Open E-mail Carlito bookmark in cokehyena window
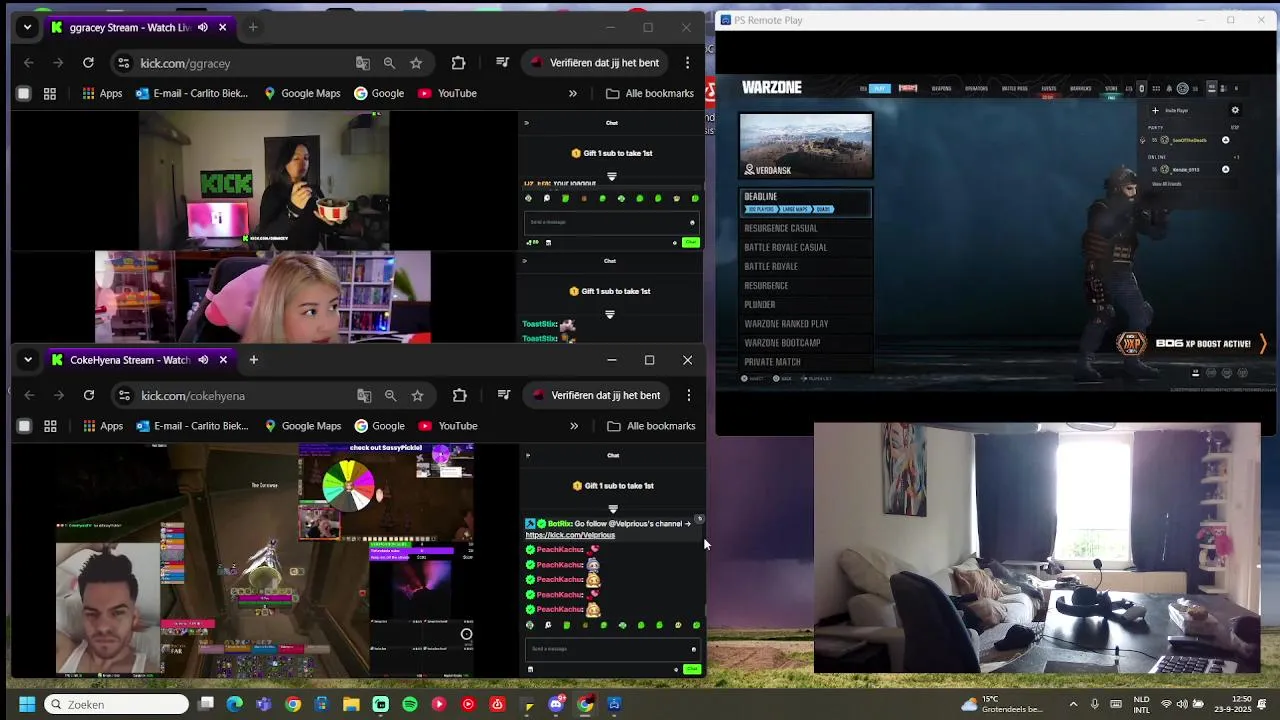1280x720 pixels. tap(192, 426)
